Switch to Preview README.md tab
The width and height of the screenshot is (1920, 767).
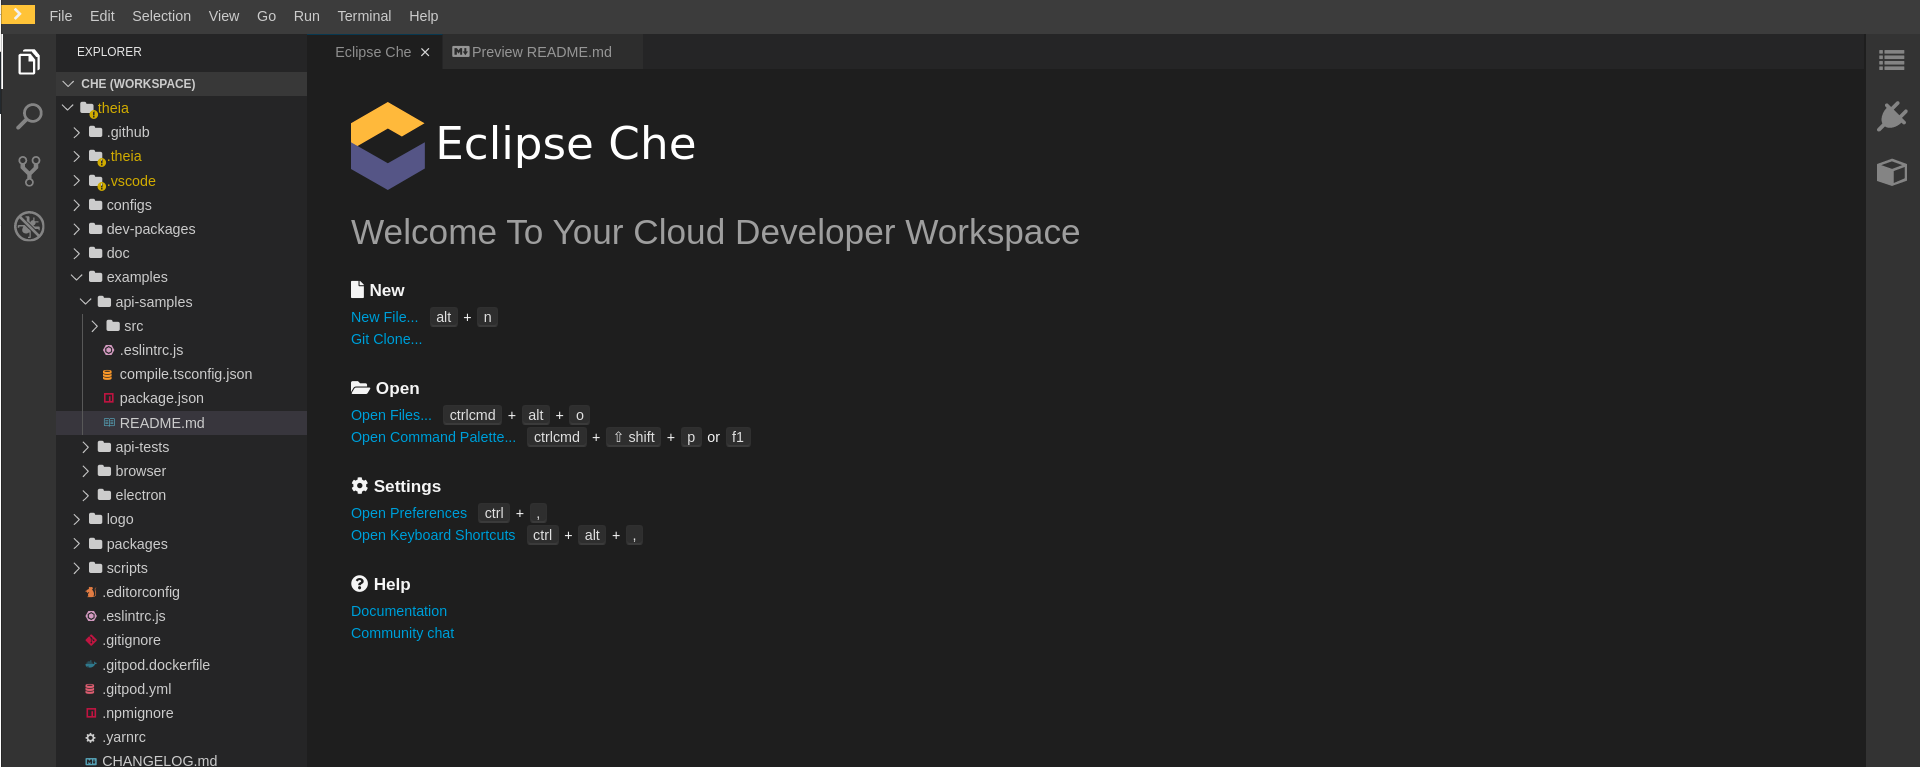[x=541, y=52]
